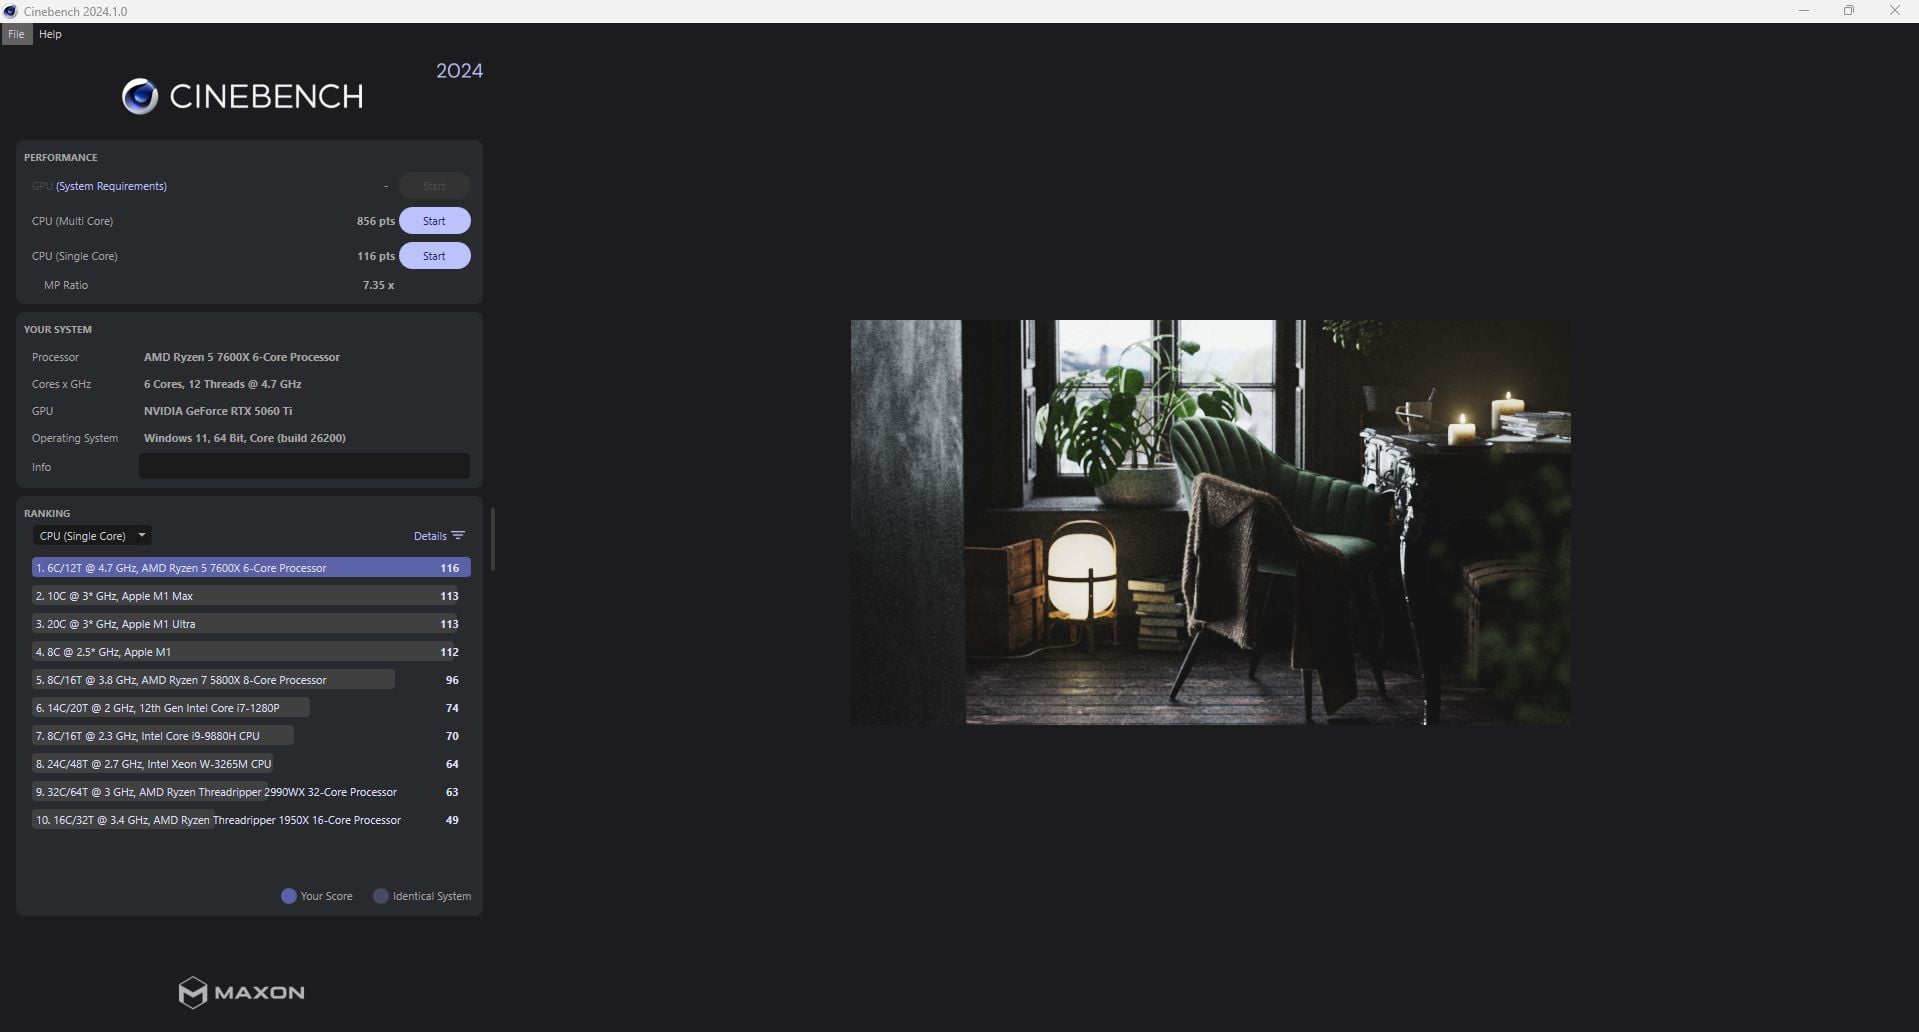Click the ranking panel scrollbar
Viewport: 1919px width, 1032px height.
pyautogui.click(x=493, y=539)
